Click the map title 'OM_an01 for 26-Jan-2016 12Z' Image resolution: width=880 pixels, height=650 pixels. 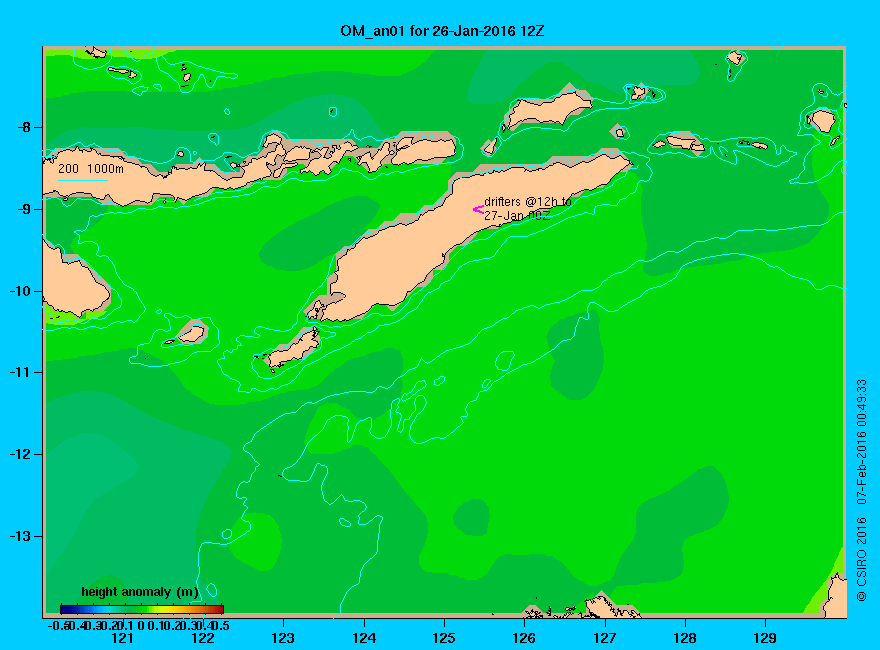[x=442, y=31]
